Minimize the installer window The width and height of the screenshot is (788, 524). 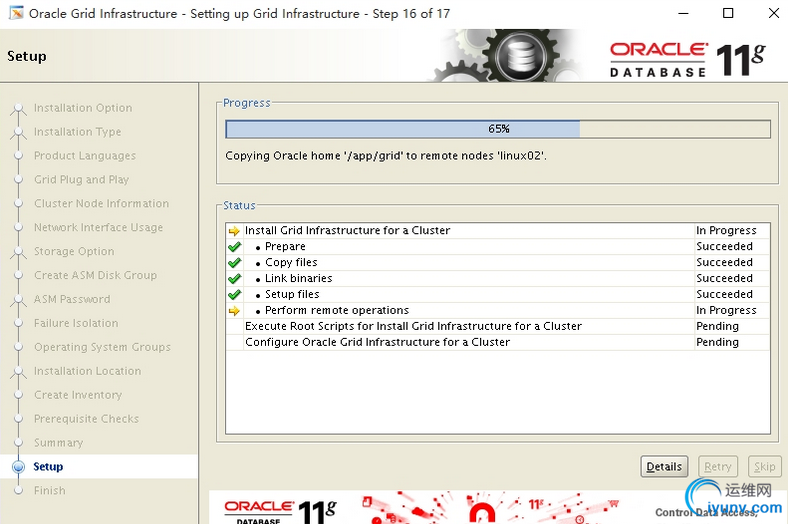pos(683,13)
